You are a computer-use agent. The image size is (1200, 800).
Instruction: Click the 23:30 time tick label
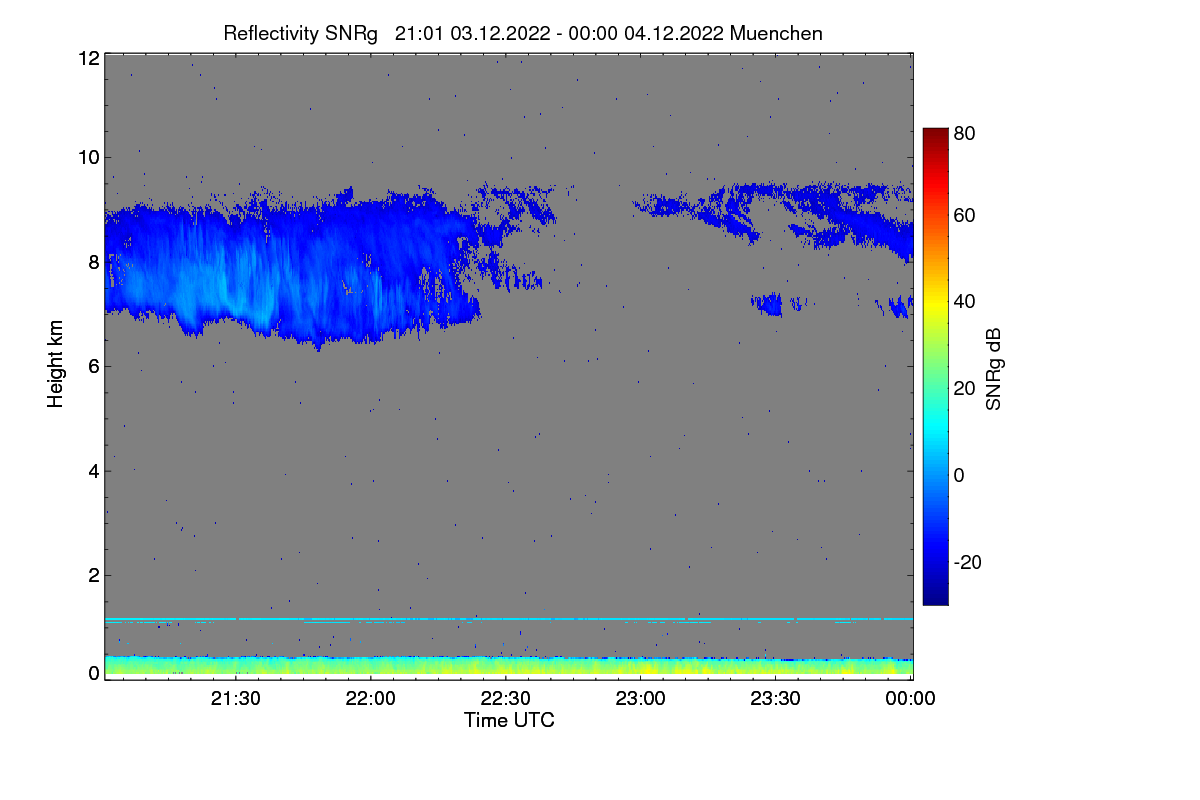[x=776, y=699]
